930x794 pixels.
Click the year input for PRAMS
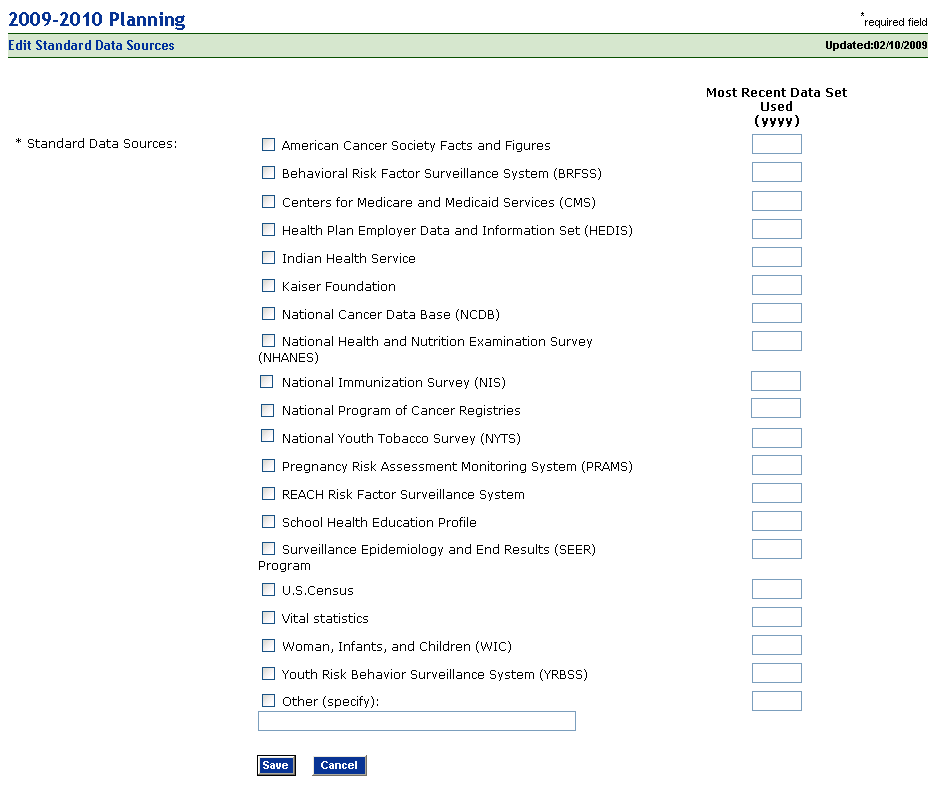776,465
